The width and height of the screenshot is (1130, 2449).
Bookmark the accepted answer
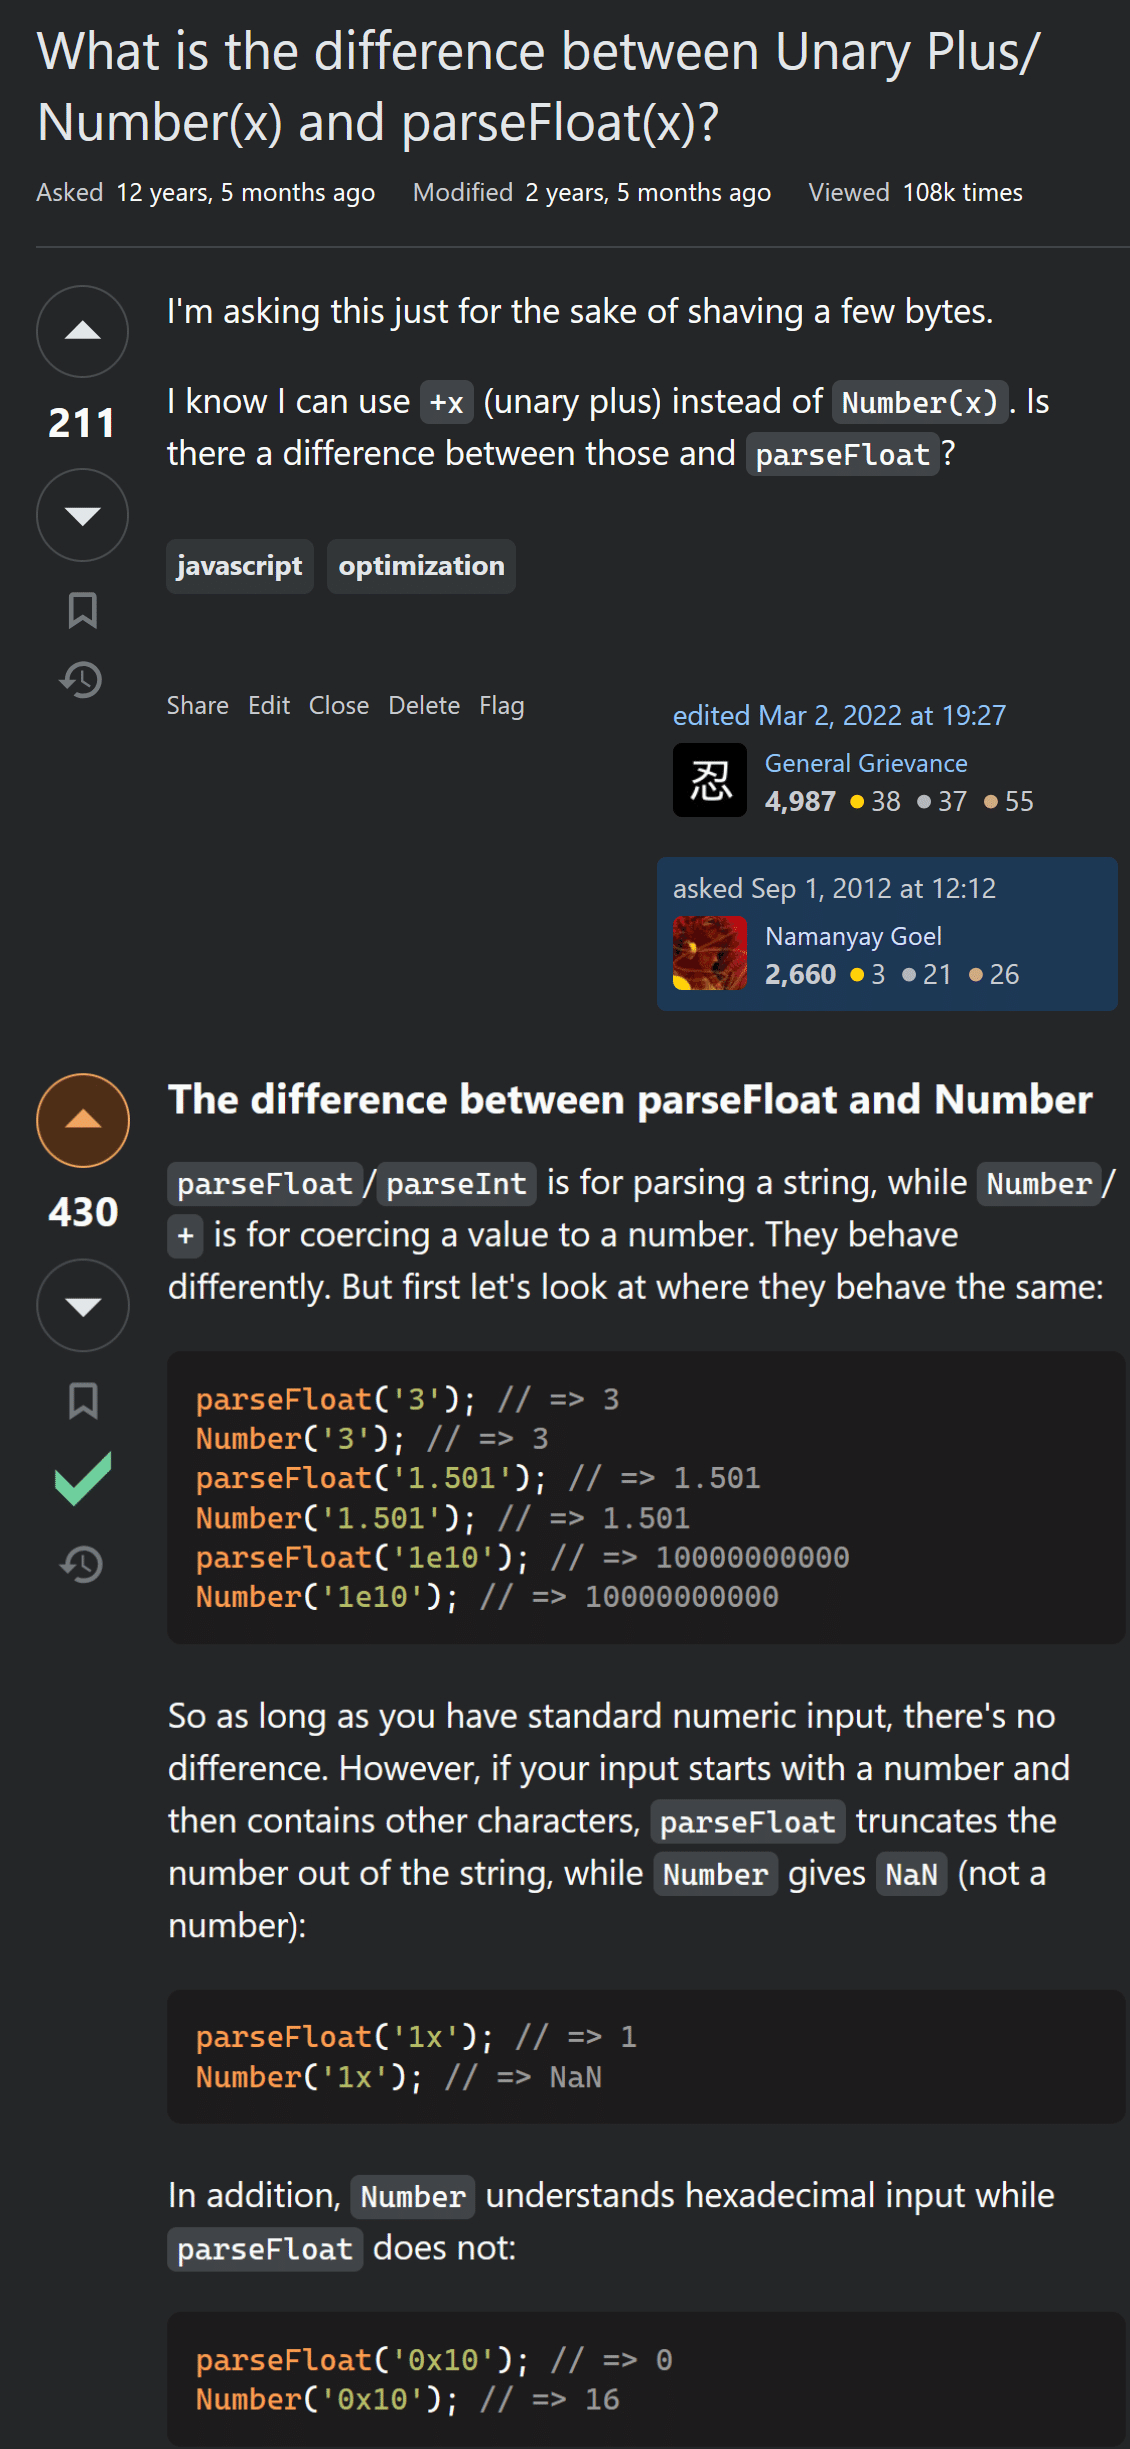pos(83,1400)
